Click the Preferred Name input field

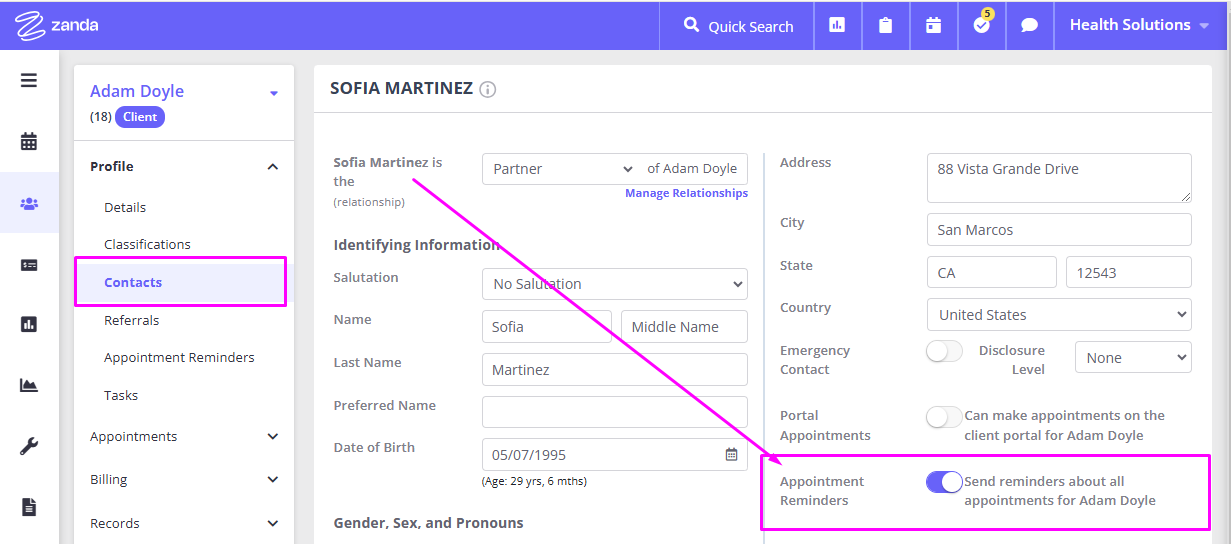pyautogui.click(x=614, y=412)
